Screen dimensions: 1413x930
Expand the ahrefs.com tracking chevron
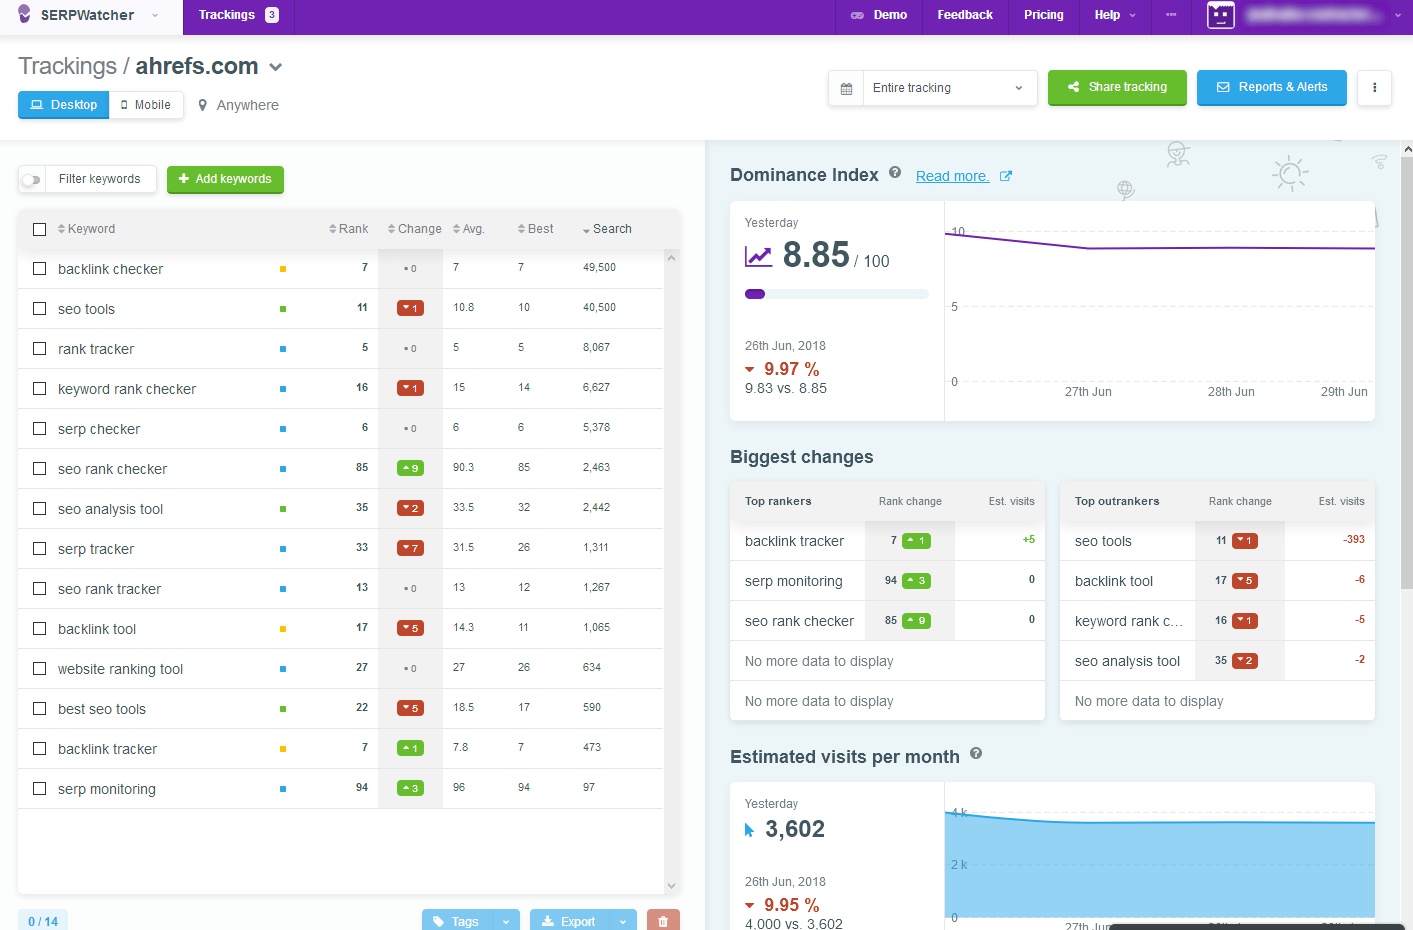(x=276, y=67)
